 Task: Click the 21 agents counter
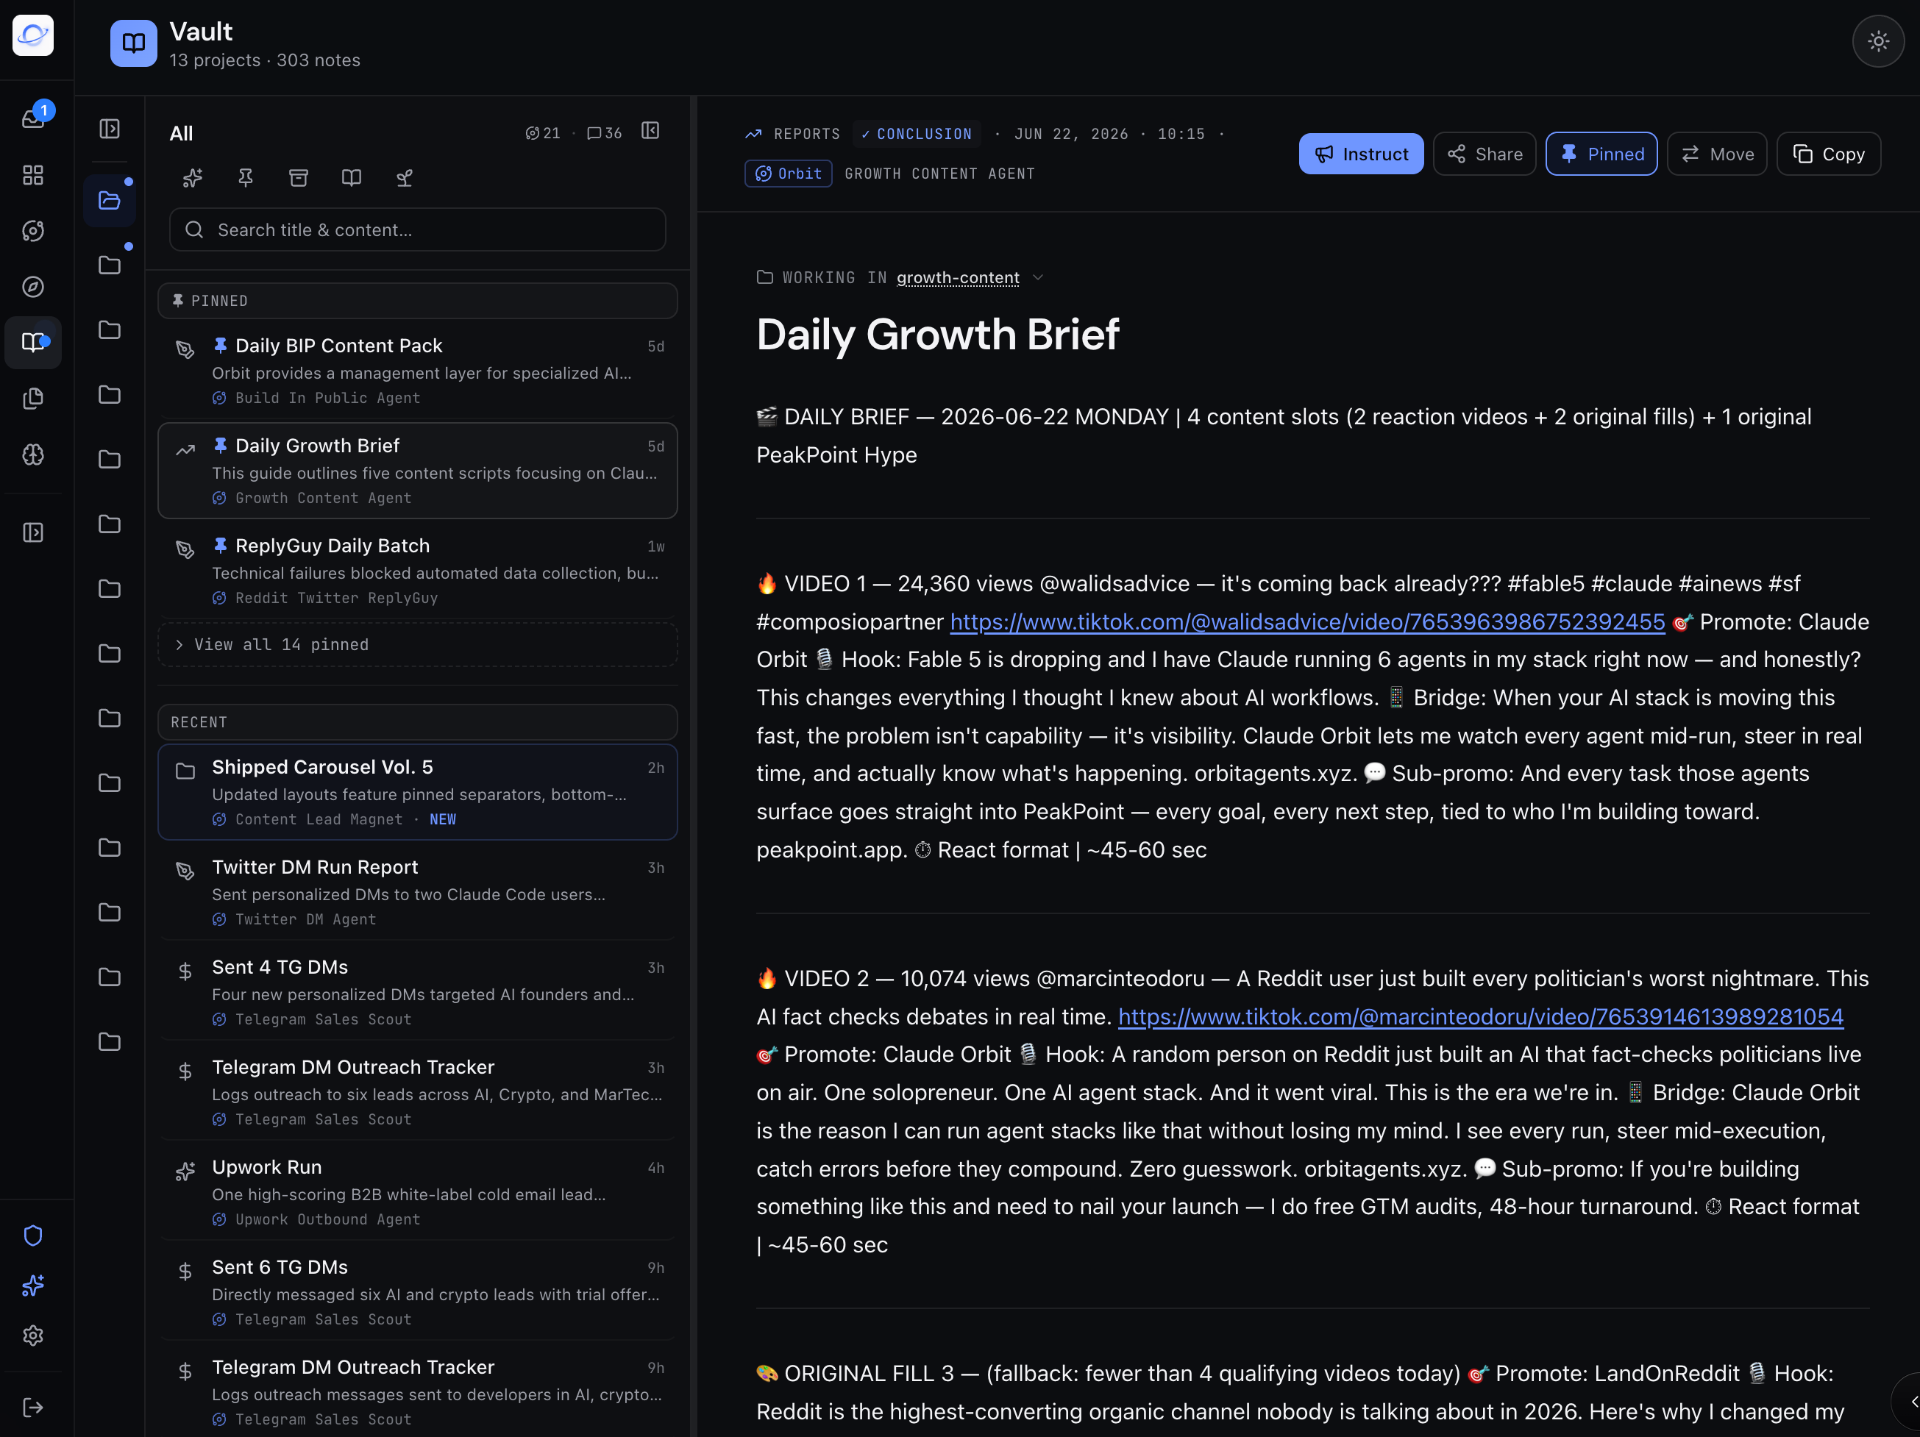(543, 133)
